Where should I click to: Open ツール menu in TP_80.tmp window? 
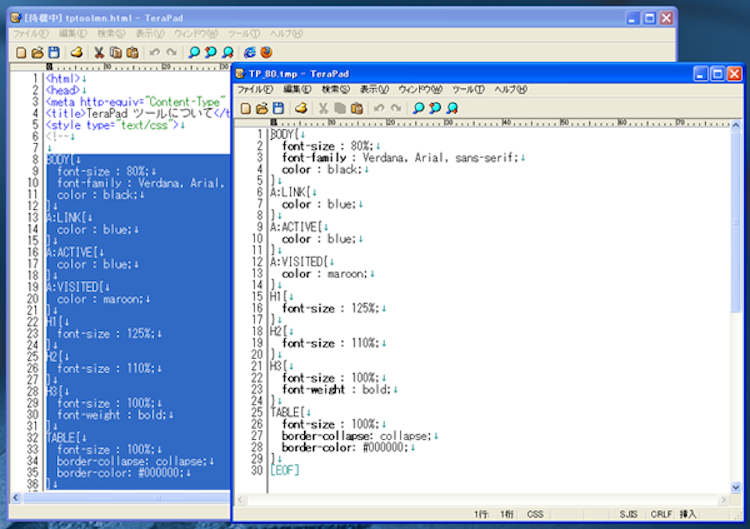coord(468,90)
